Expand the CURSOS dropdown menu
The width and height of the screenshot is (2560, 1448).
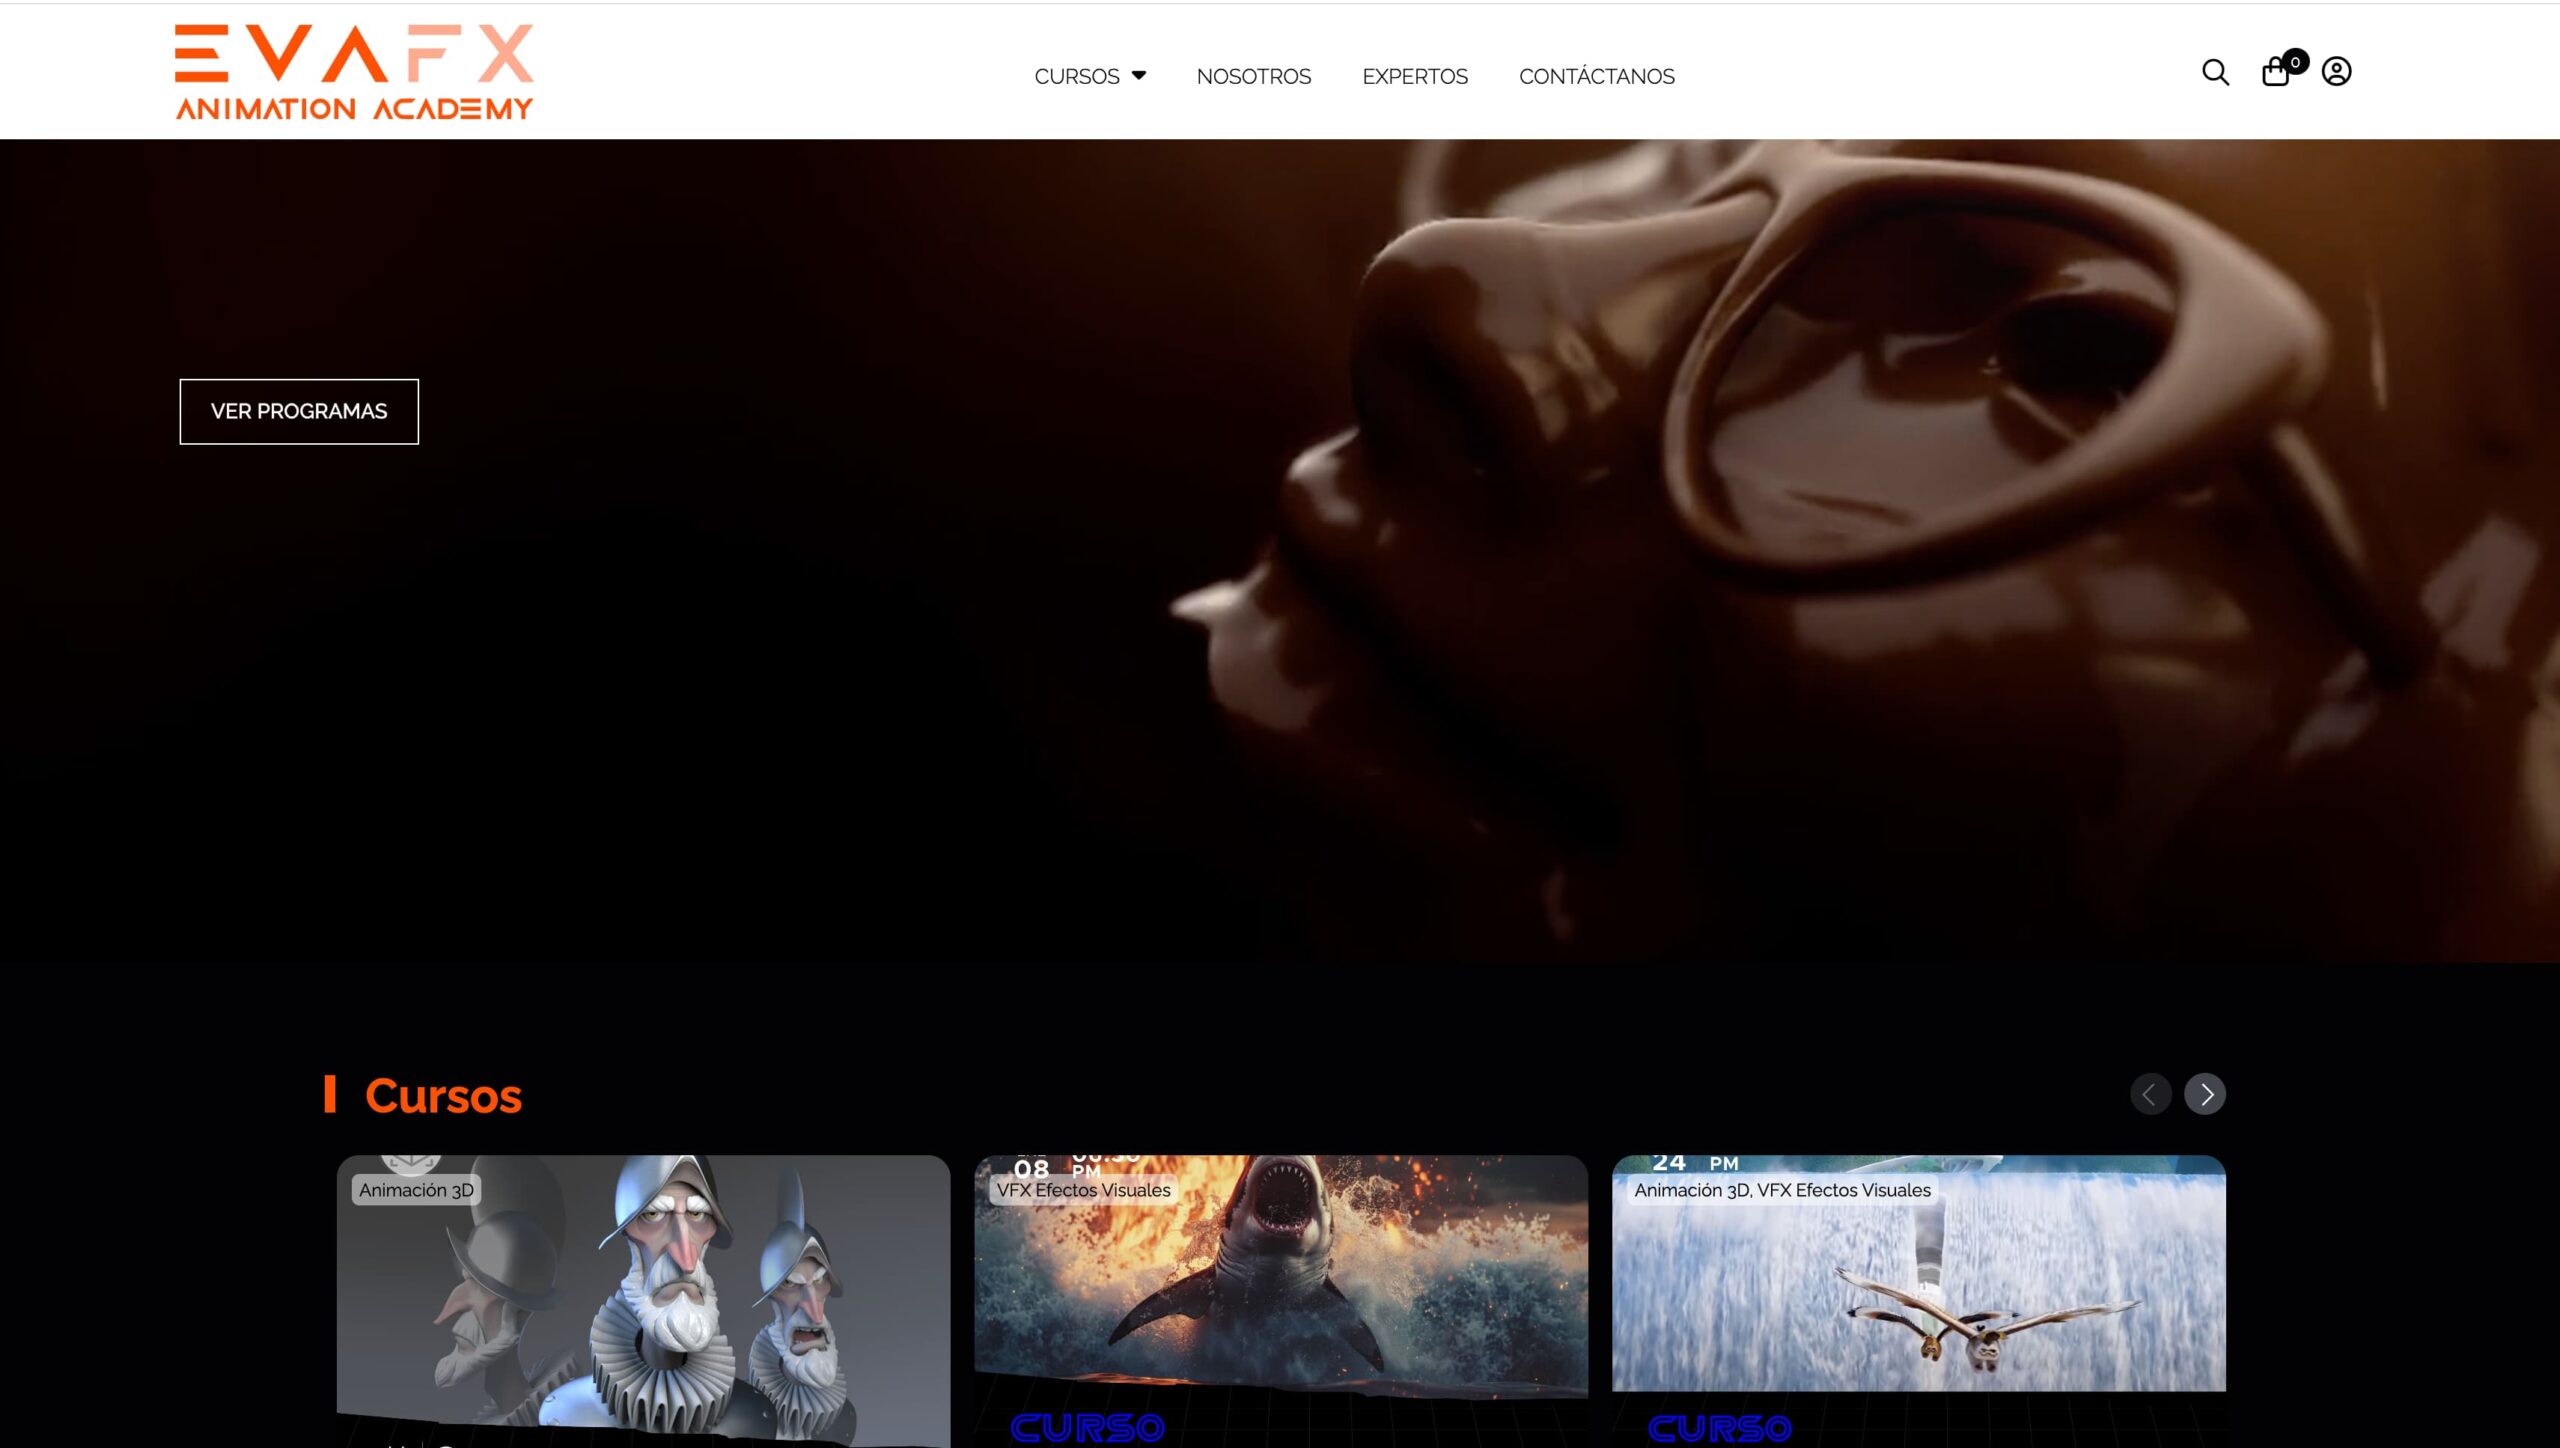tap(1090, 76)
